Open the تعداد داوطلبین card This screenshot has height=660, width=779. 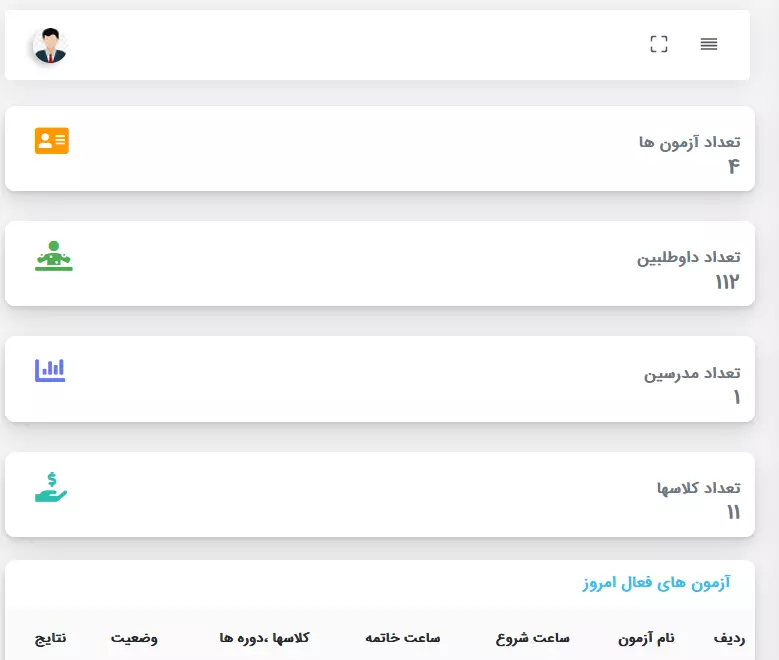point(380,263)
